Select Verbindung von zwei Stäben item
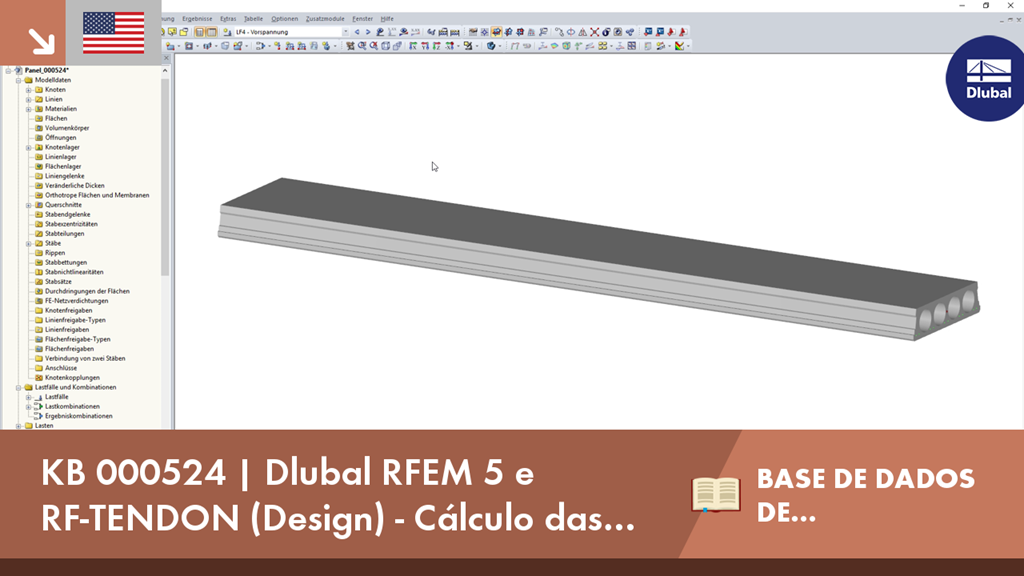This screenshot has height=576, width=1024. tap(85, 359)
